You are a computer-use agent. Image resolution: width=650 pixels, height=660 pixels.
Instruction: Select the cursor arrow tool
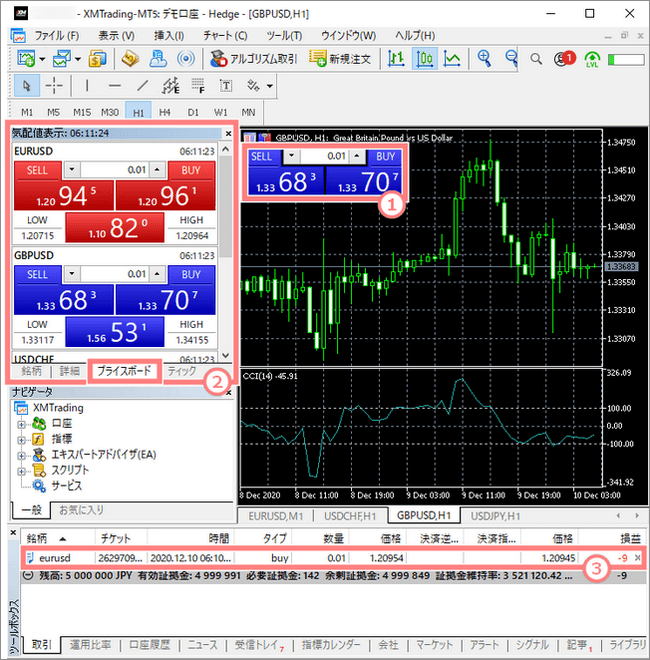27,86
